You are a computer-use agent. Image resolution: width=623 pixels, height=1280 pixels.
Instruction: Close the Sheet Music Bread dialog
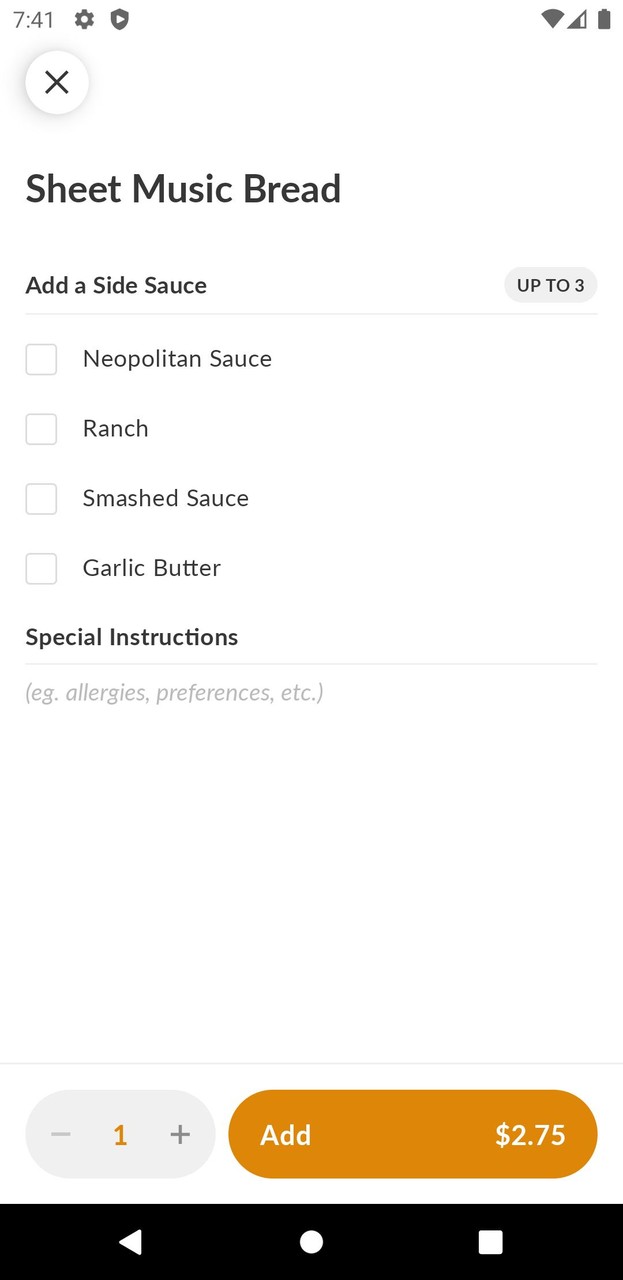point(57,82)
